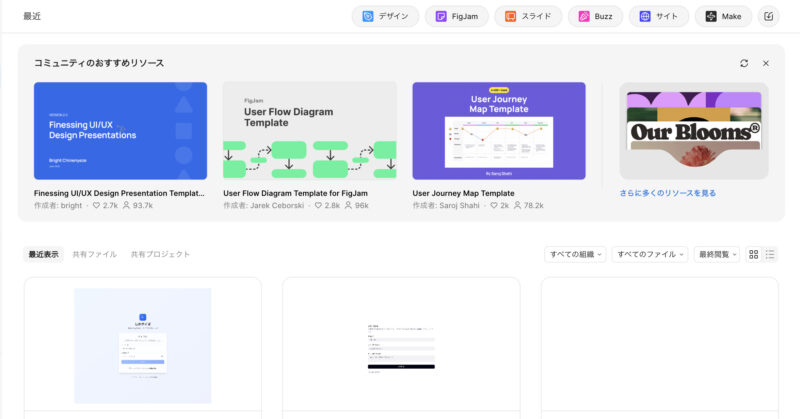Click the Buzz creation button
Image resolution: width=800 pixels, height=419 pixels.
[x=595, y=16]
